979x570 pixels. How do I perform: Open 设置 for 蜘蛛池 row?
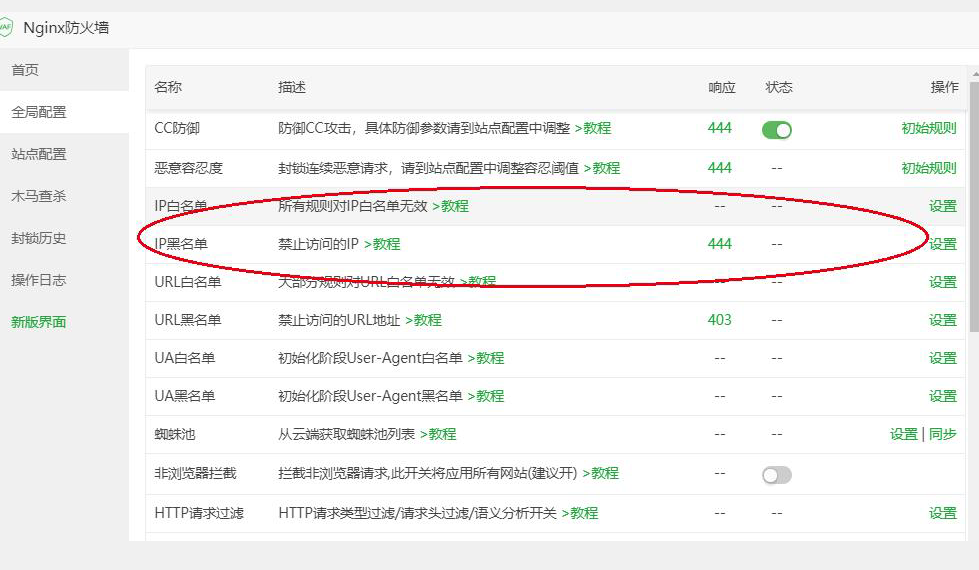(903, 435)
